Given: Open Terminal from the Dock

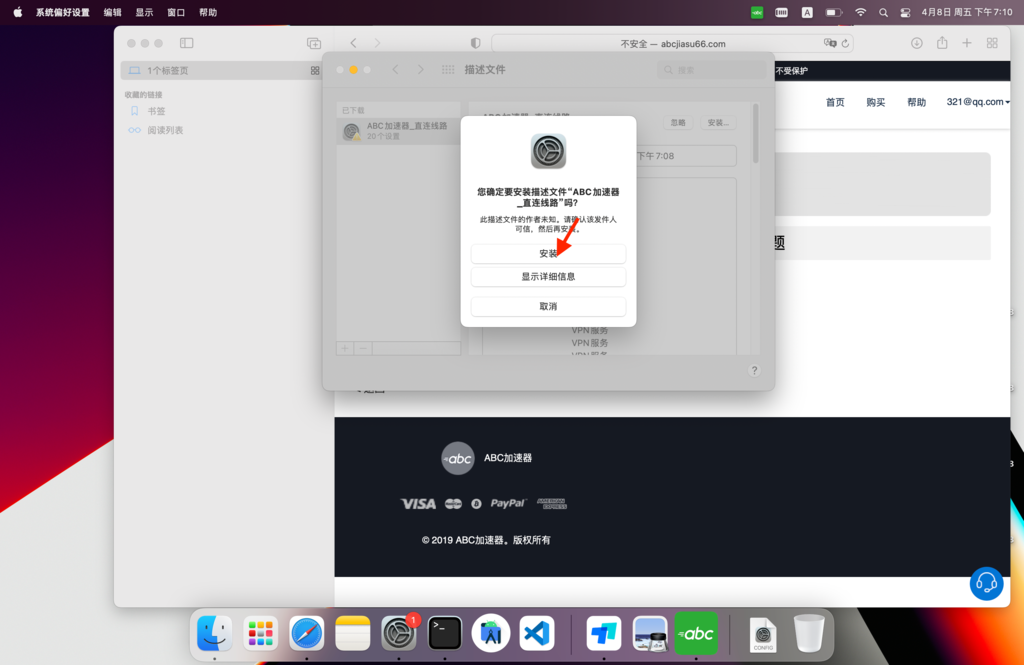Looking at the screenshot, I should tap(445, 633).
